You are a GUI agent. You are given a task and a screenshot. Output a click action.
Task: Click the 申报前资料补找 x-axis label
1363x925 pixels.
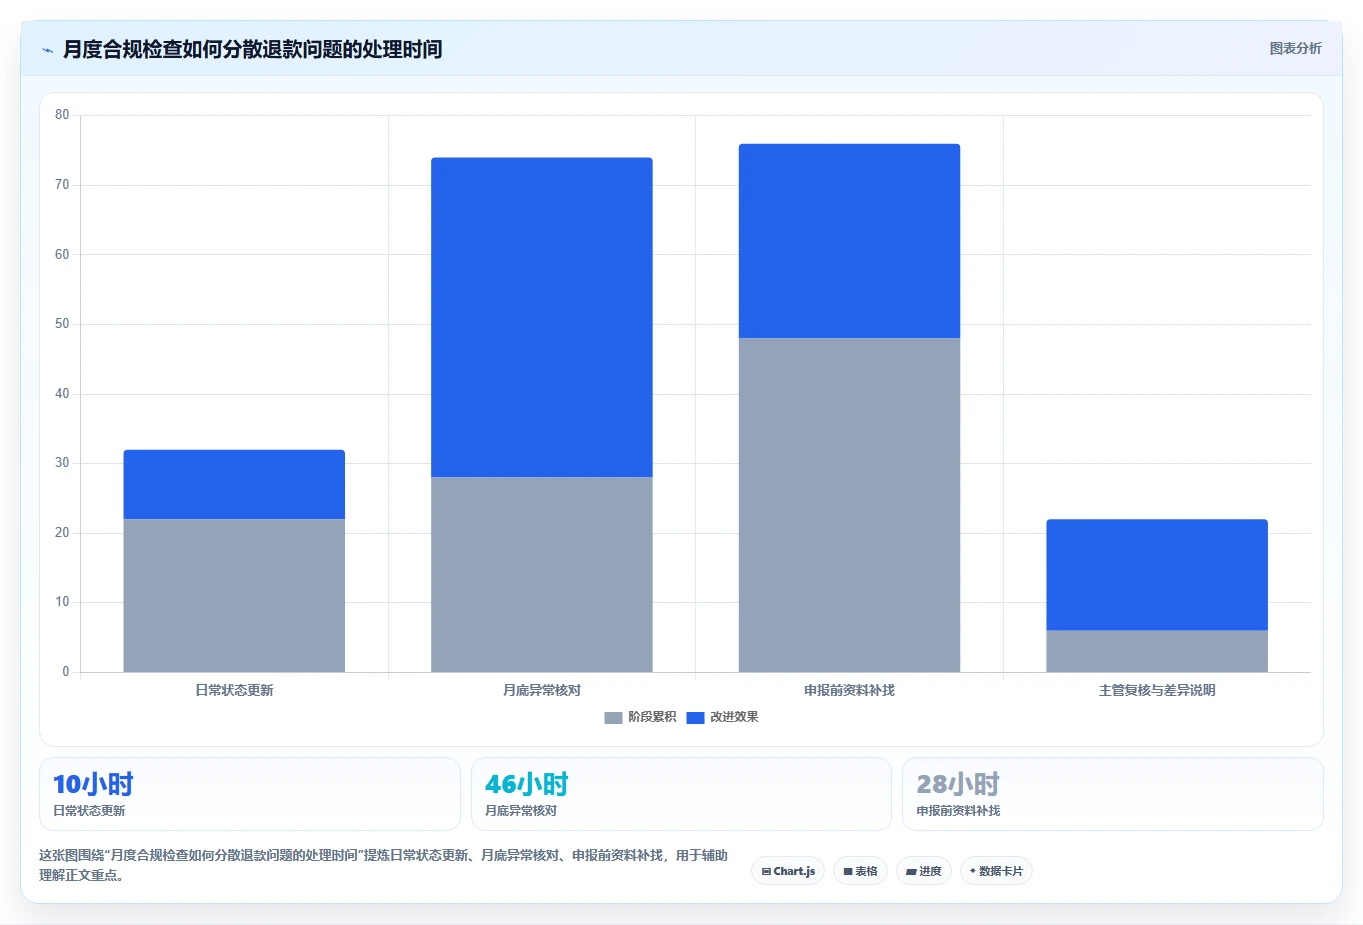coord(849,690)
